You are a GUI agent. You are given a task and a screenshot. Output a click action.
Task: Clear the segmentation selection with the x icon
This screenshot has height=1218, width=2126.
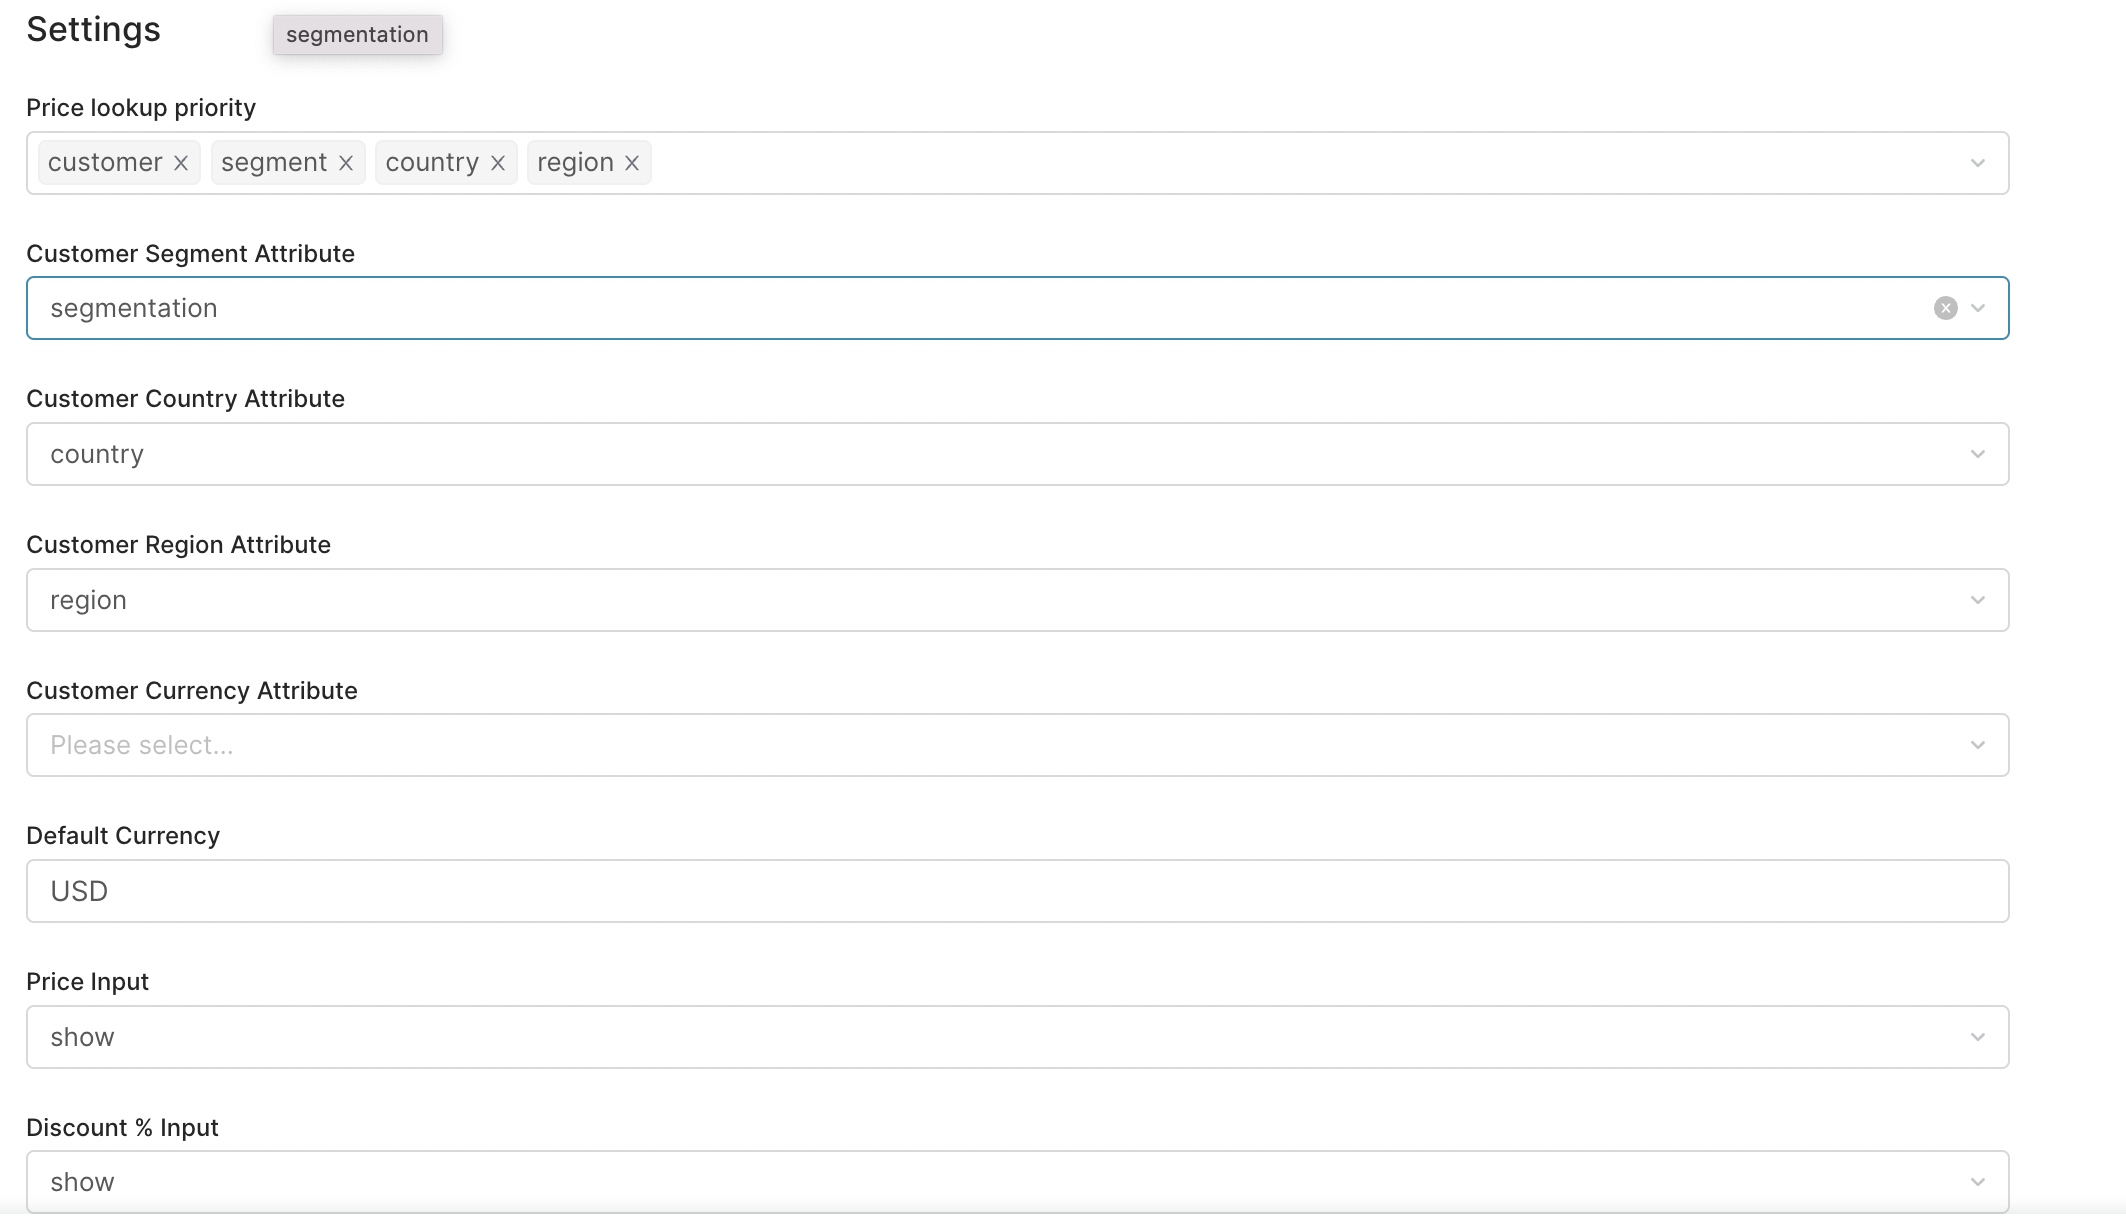1945,308
